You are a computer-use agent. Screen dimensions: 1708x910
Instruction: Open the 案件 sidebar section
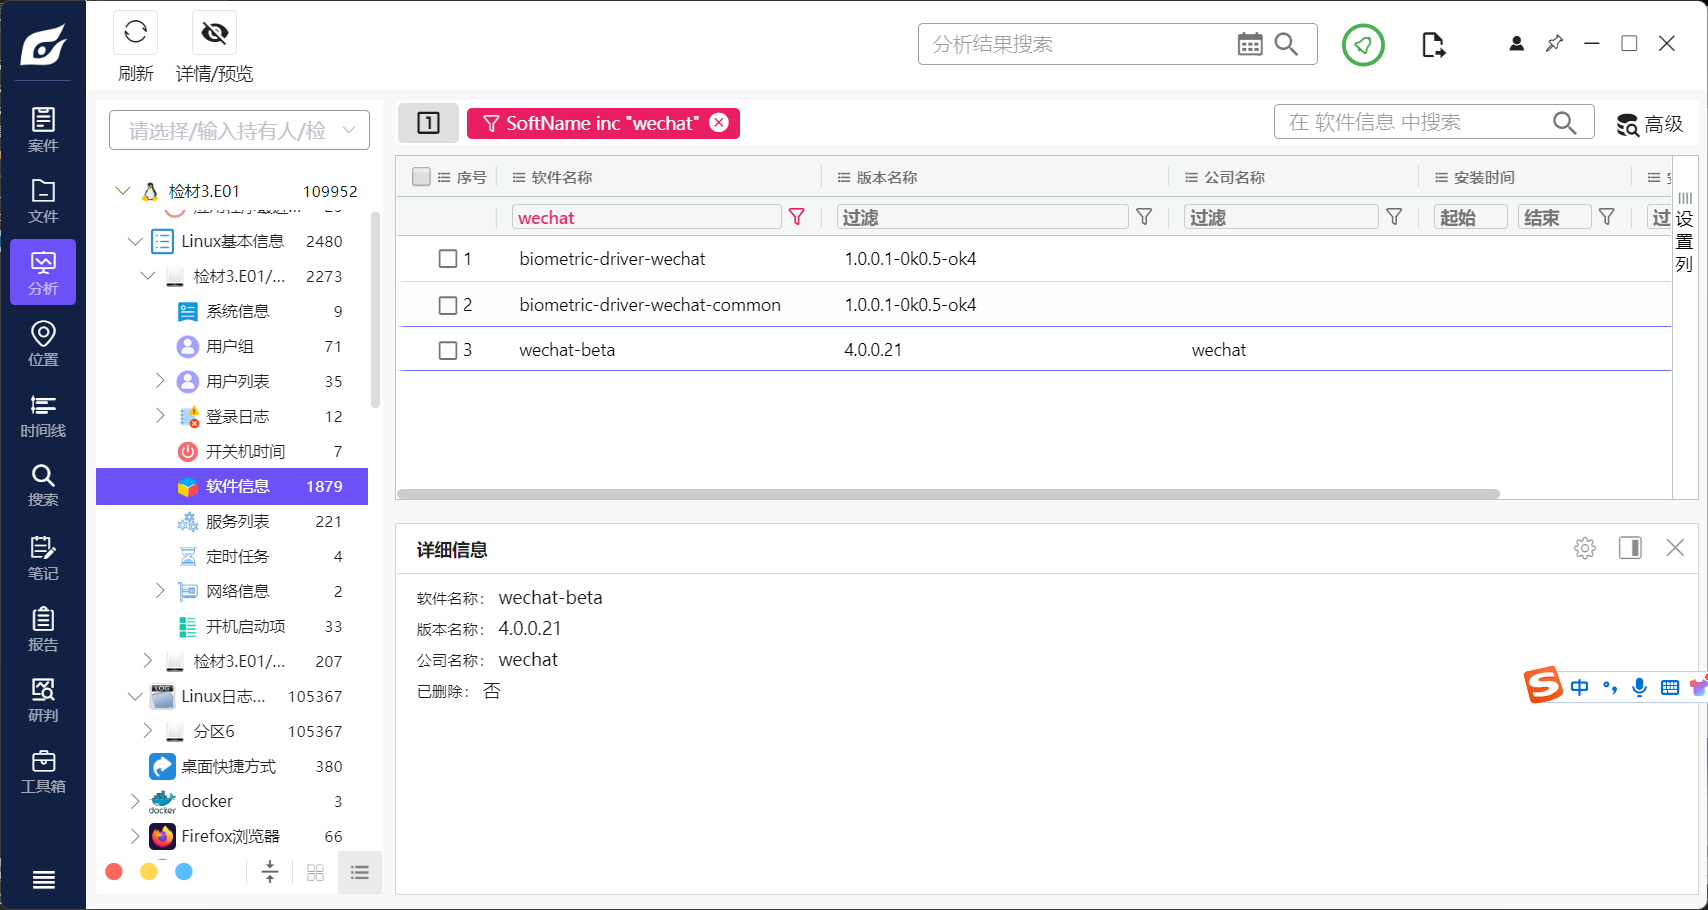click(x=43, y=130)
